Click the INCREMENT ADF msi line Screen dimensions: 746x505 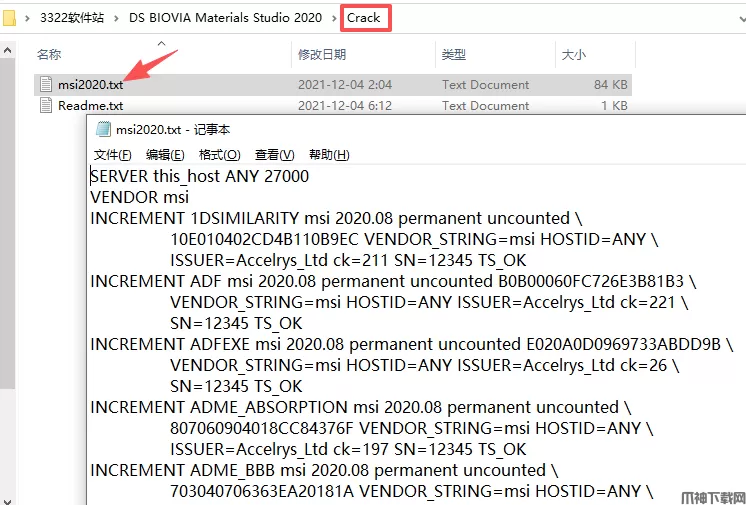pos(393,281)
